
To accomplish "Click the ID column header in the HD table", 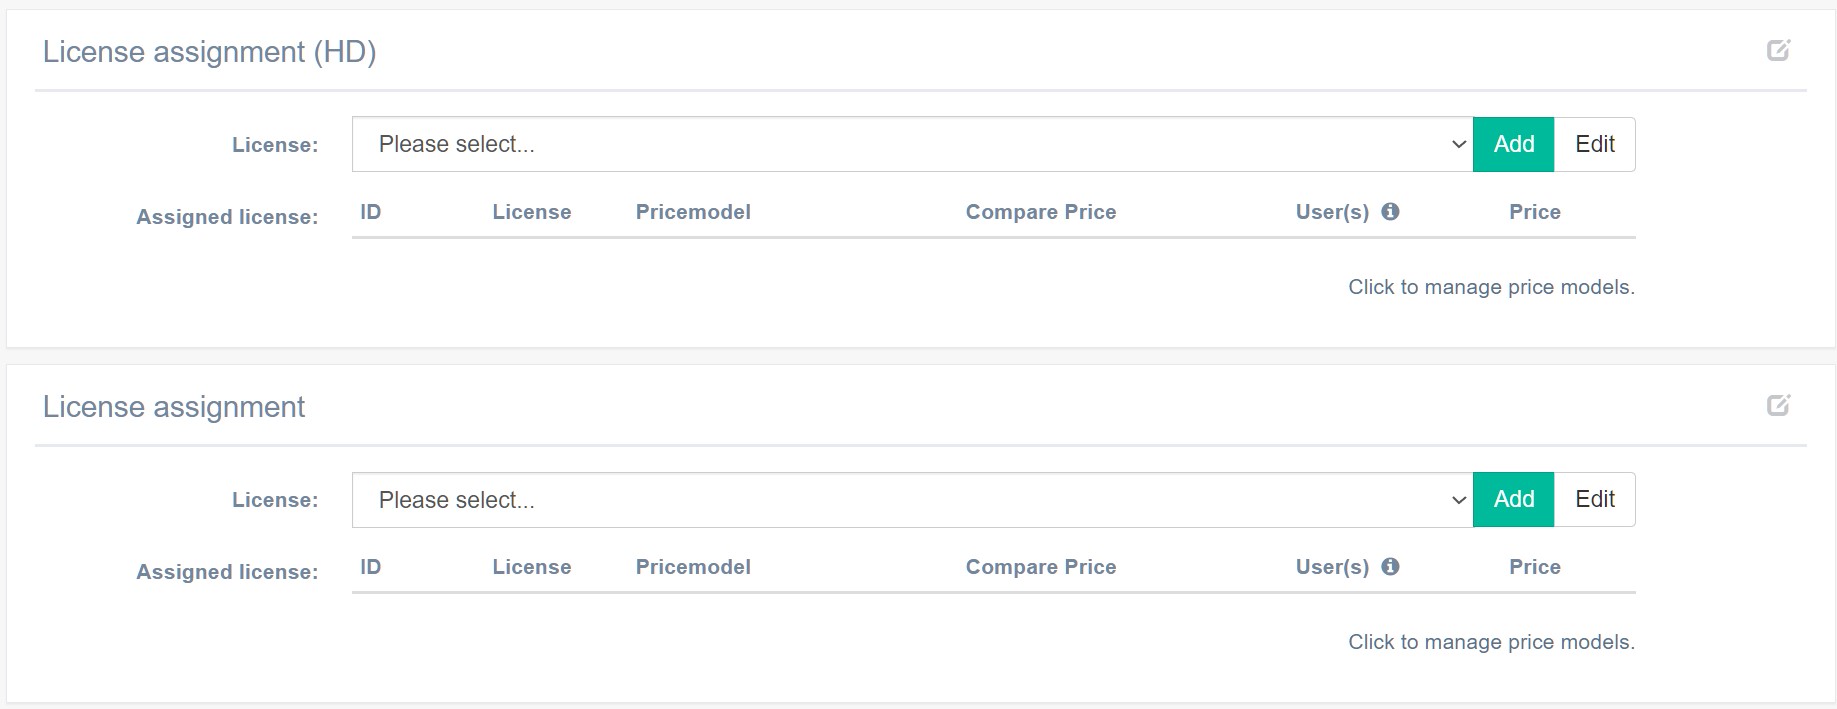I will click(x=370, y=212).
